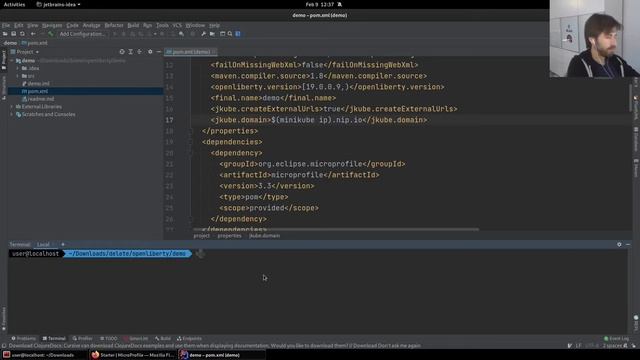Open the Build menu
The height and width of the screenshot is (360, 640).
133,25
